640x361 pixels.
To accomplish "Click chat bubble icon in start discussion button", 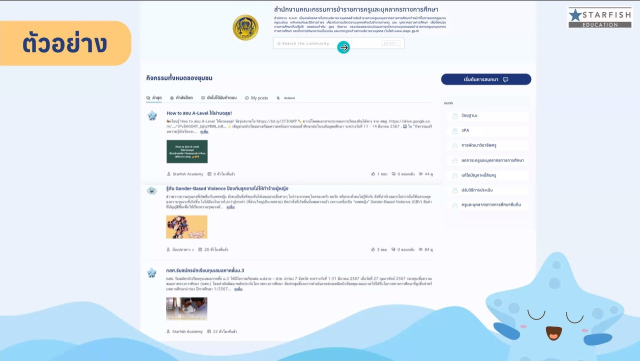I will [x=506, y=79].
